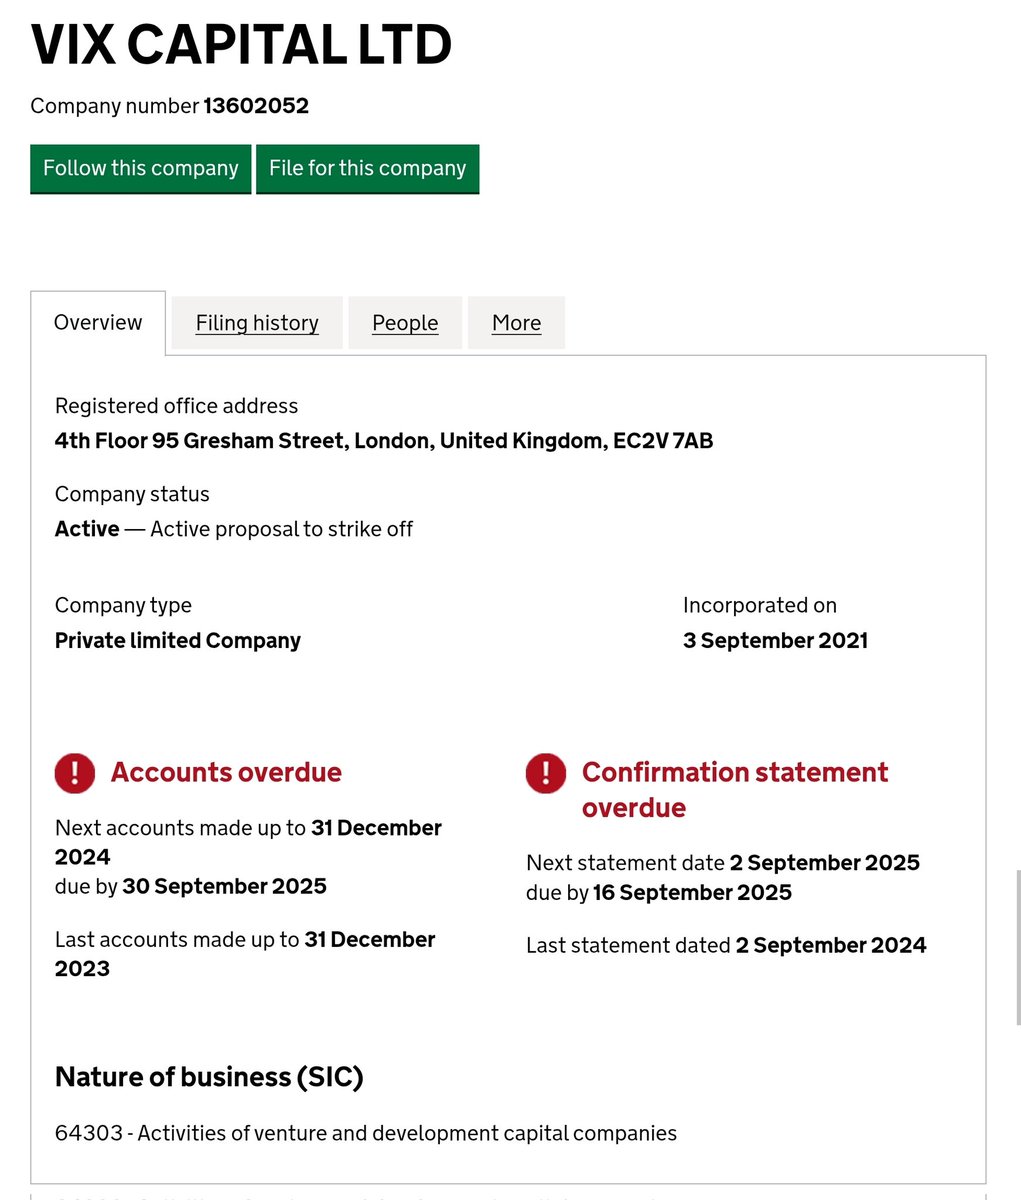Select company number 13602052
The height and width of the screenshot is (1200, 1021).
[256, 106]
